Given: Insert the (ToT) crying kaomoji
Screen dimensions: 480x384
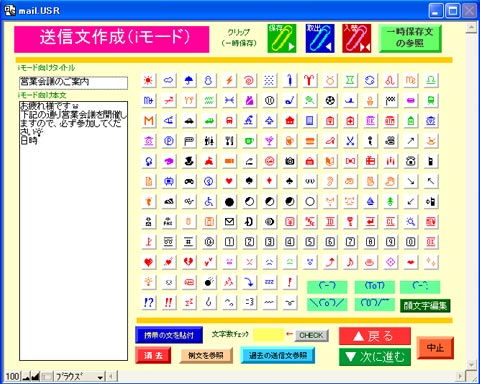Looking at the screenshot, I should pos(375,286).
